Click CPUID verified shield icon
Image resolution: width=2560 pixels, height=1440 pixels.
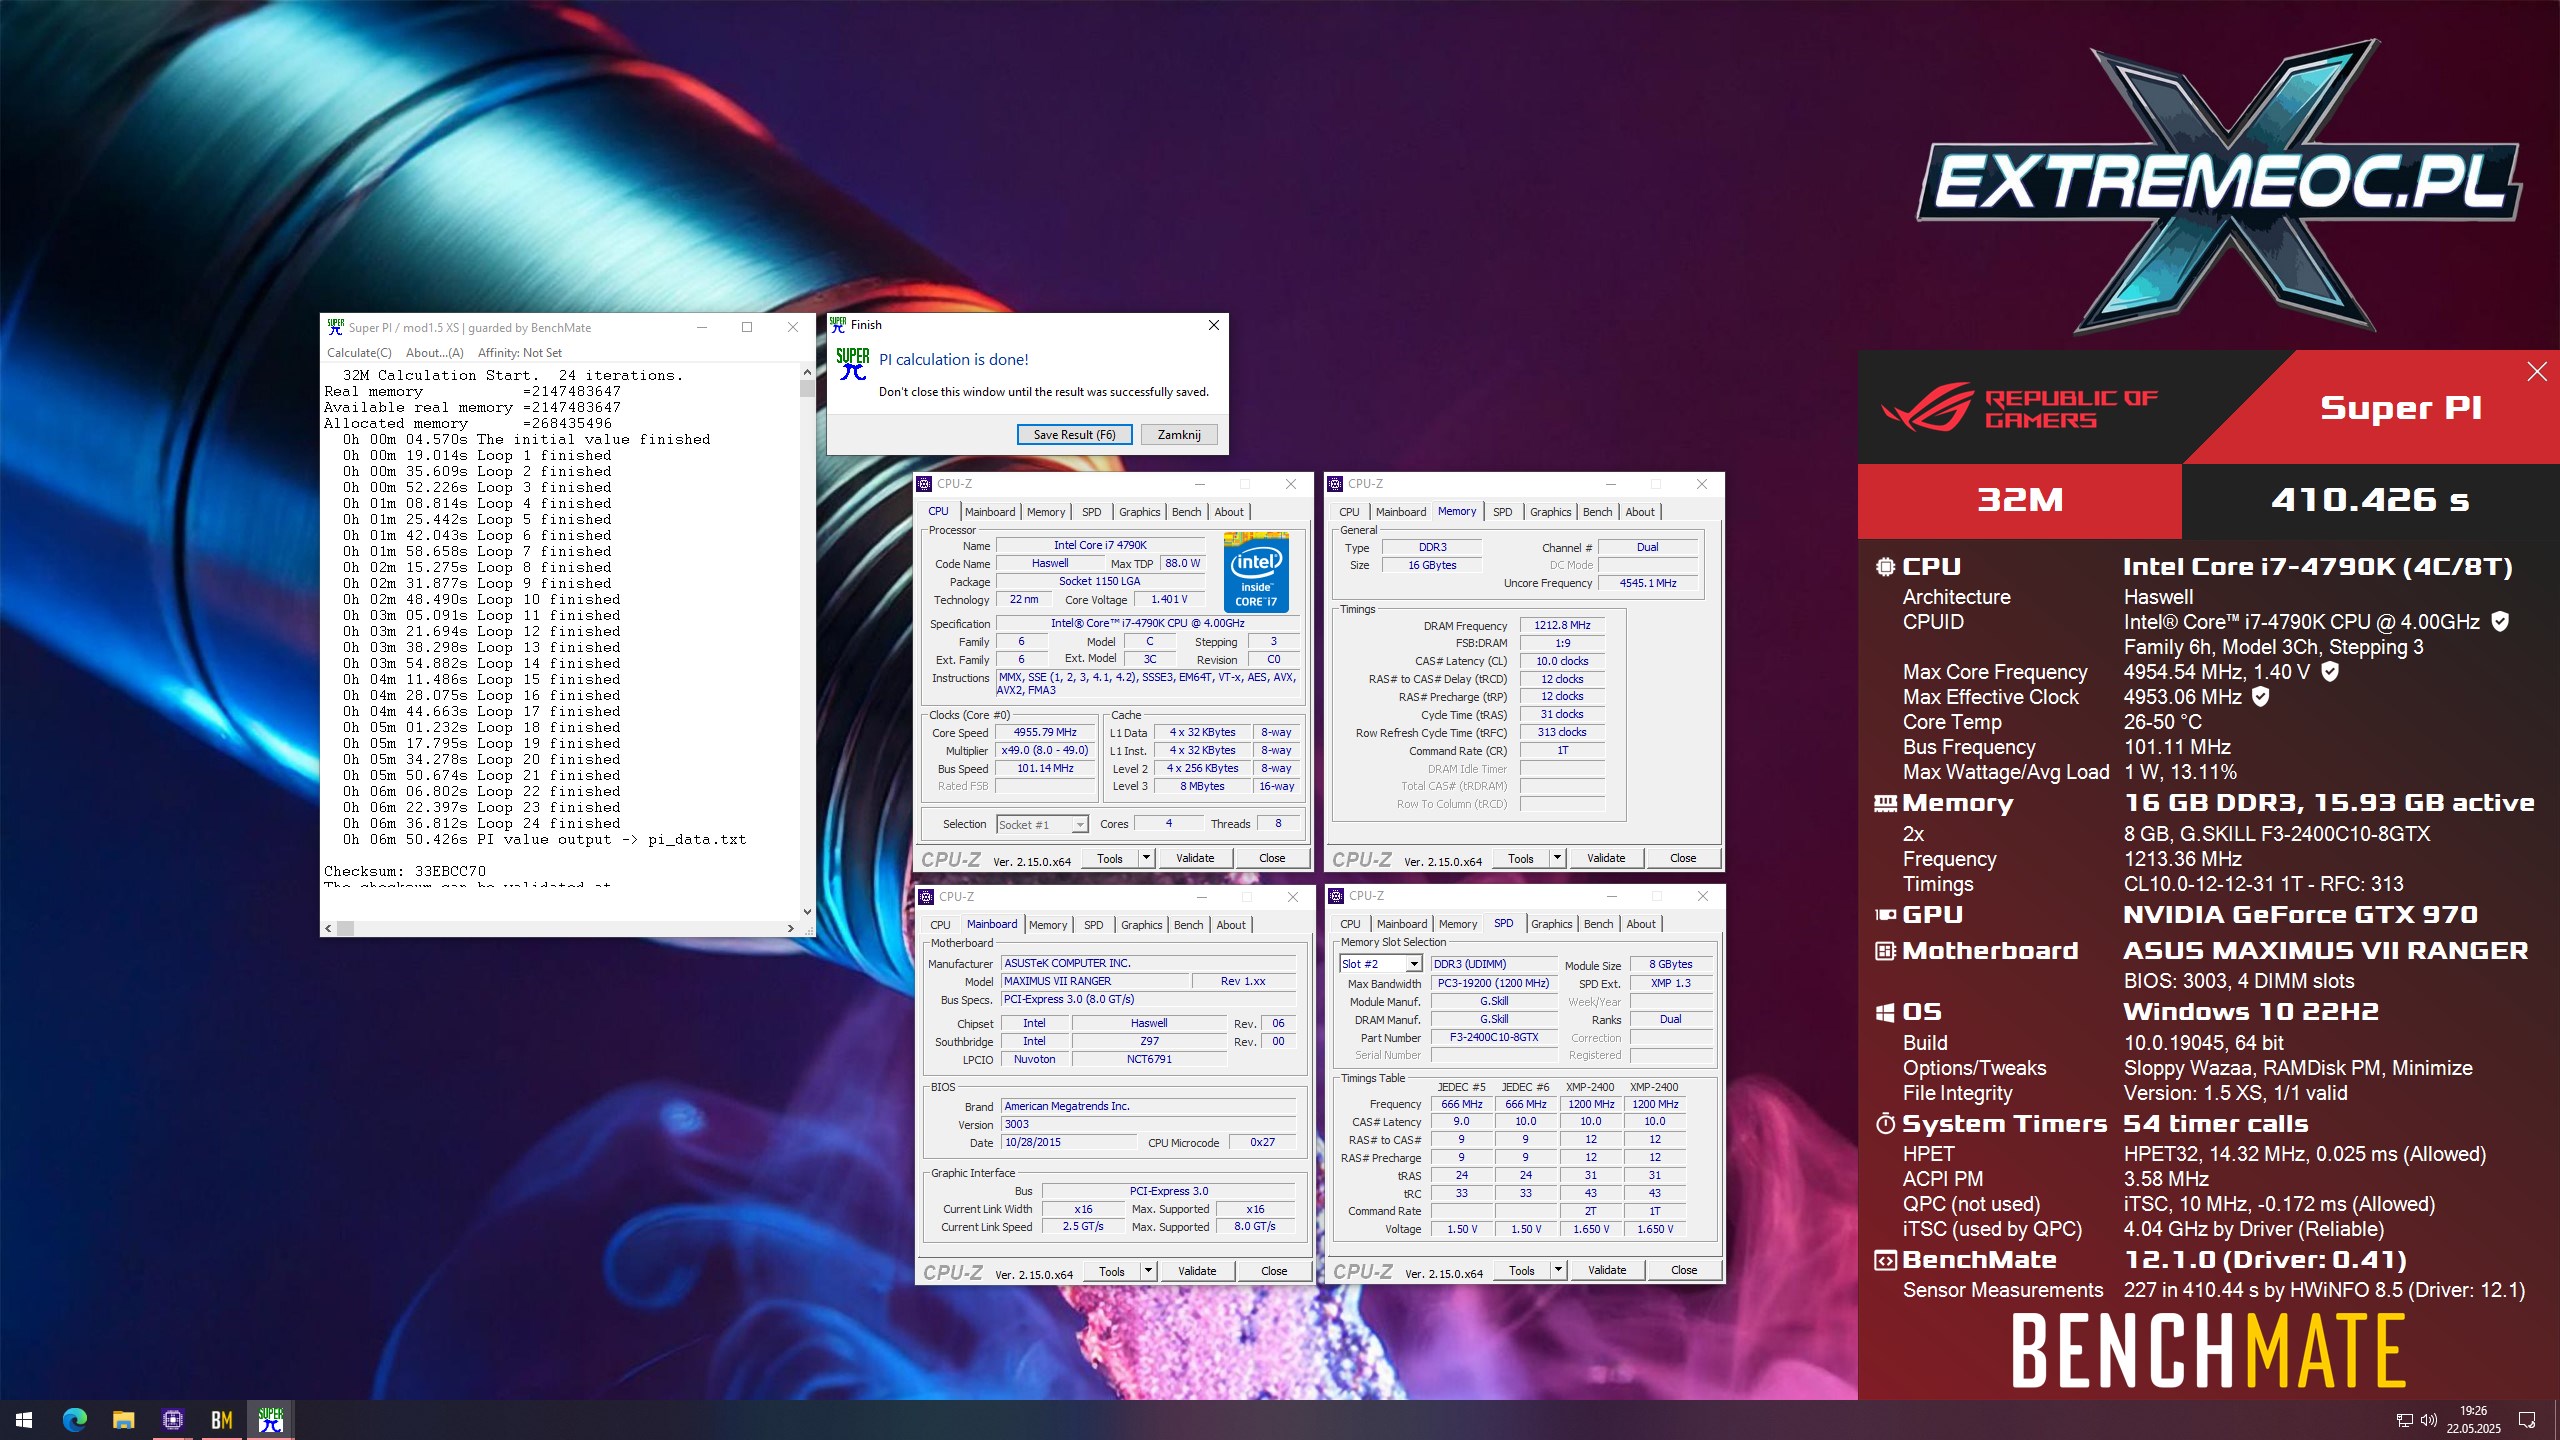click(2500, 621)
